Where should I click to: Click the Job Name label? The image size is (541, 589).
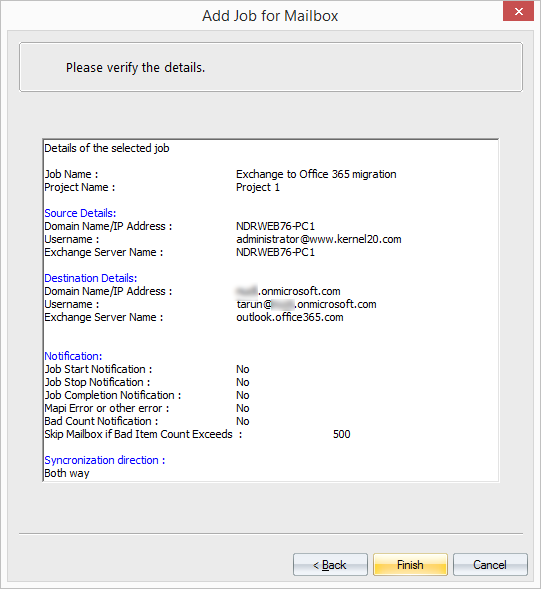click(x=71, y=174)
